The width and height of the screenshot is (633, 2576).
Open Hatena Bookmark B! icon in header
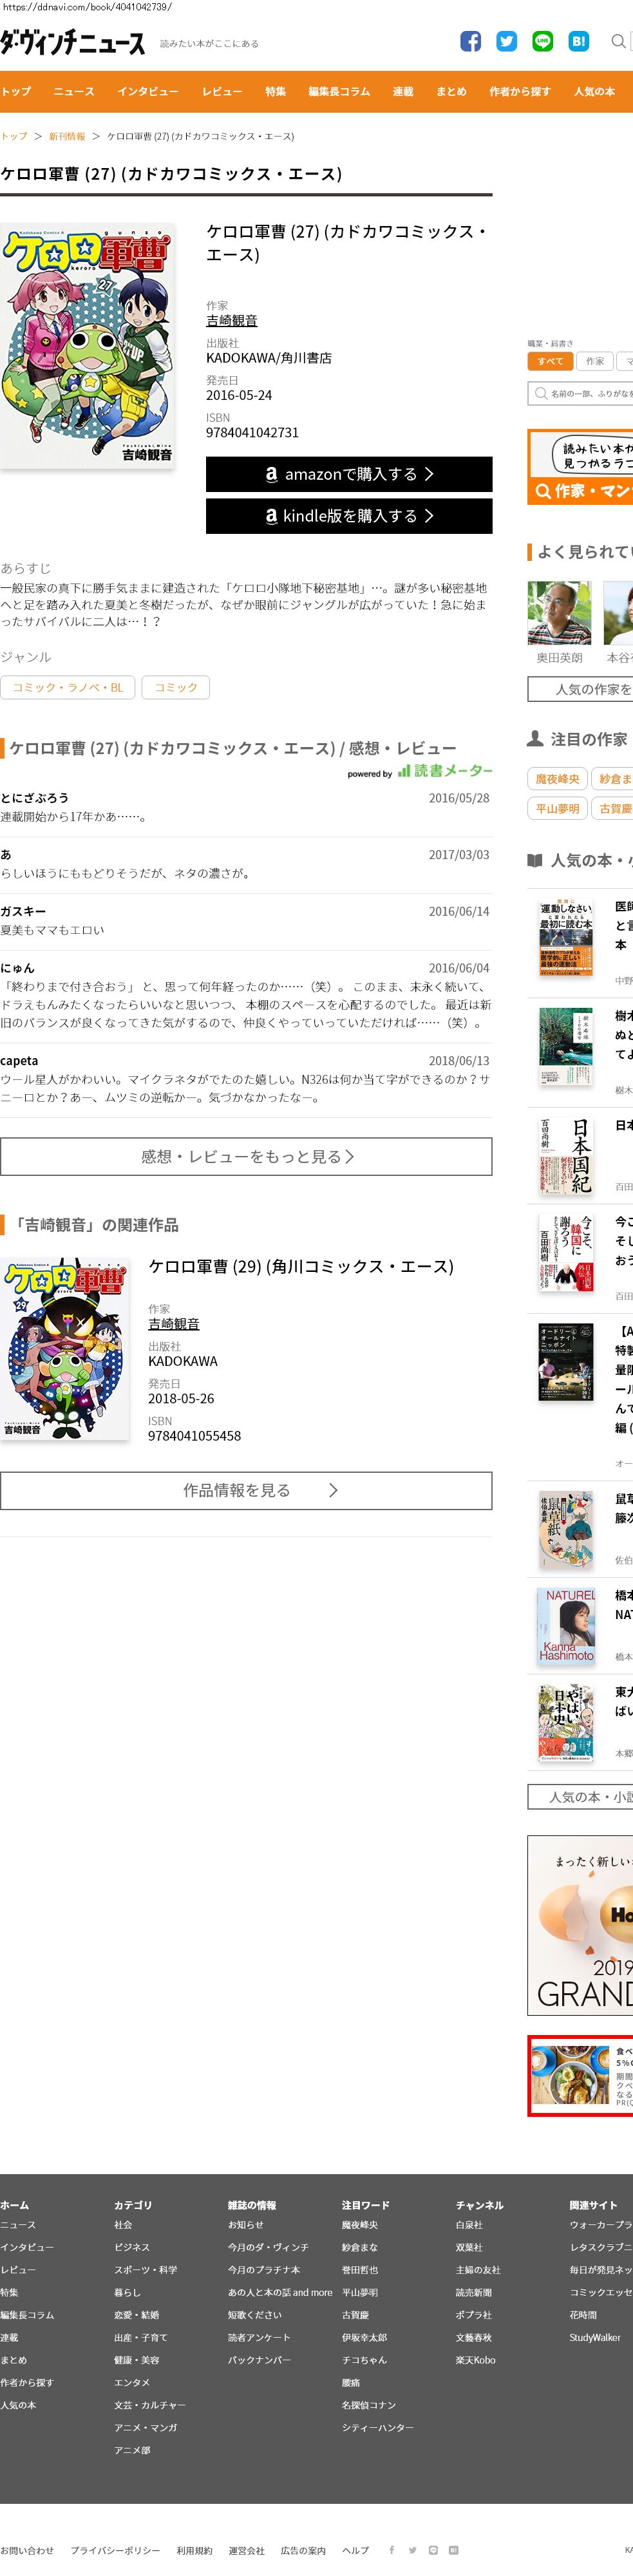coord(578,41)
